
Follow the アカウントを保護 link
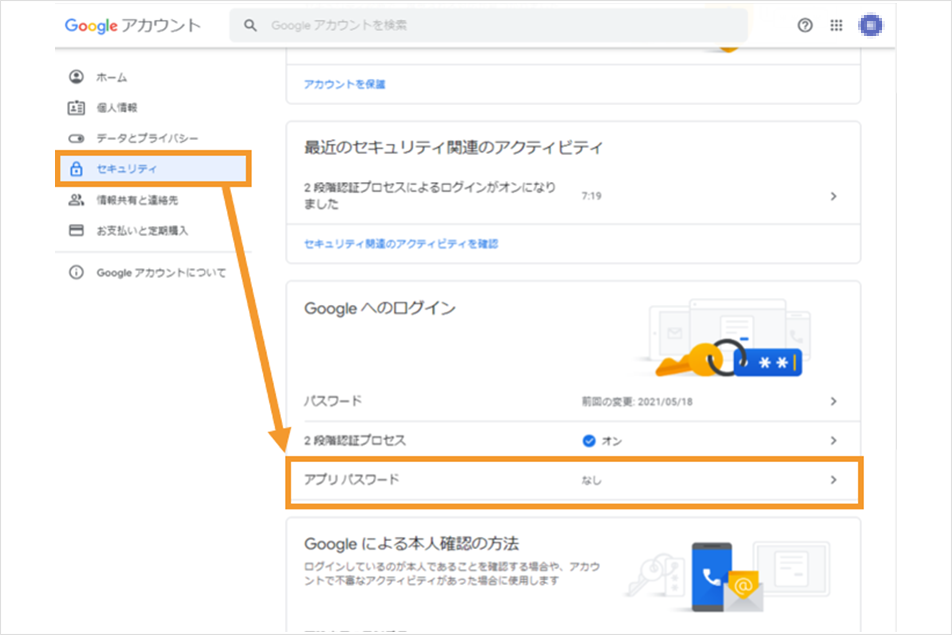coord(344,84)
